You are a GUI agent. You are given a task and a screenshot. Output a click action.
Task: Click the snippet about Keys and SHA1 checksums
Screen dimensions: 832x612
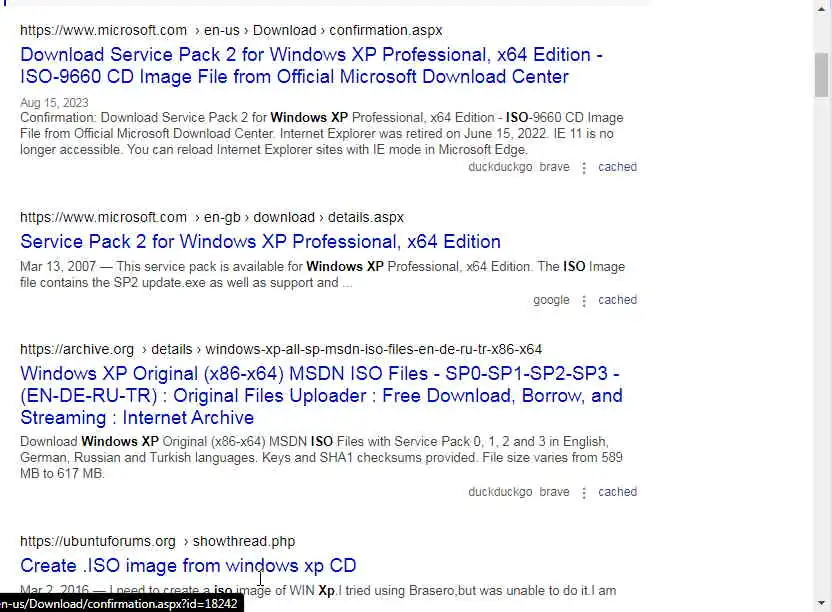pos(322,458)
